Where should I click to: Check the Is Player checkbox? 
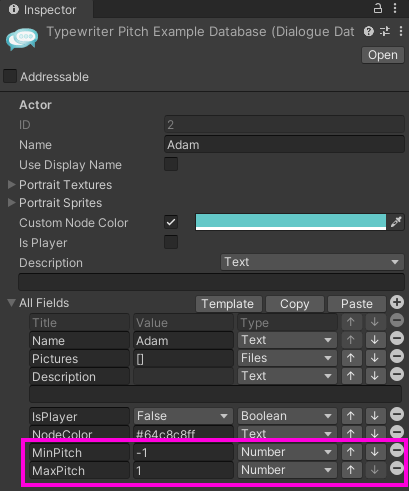(x=171, y=242)
